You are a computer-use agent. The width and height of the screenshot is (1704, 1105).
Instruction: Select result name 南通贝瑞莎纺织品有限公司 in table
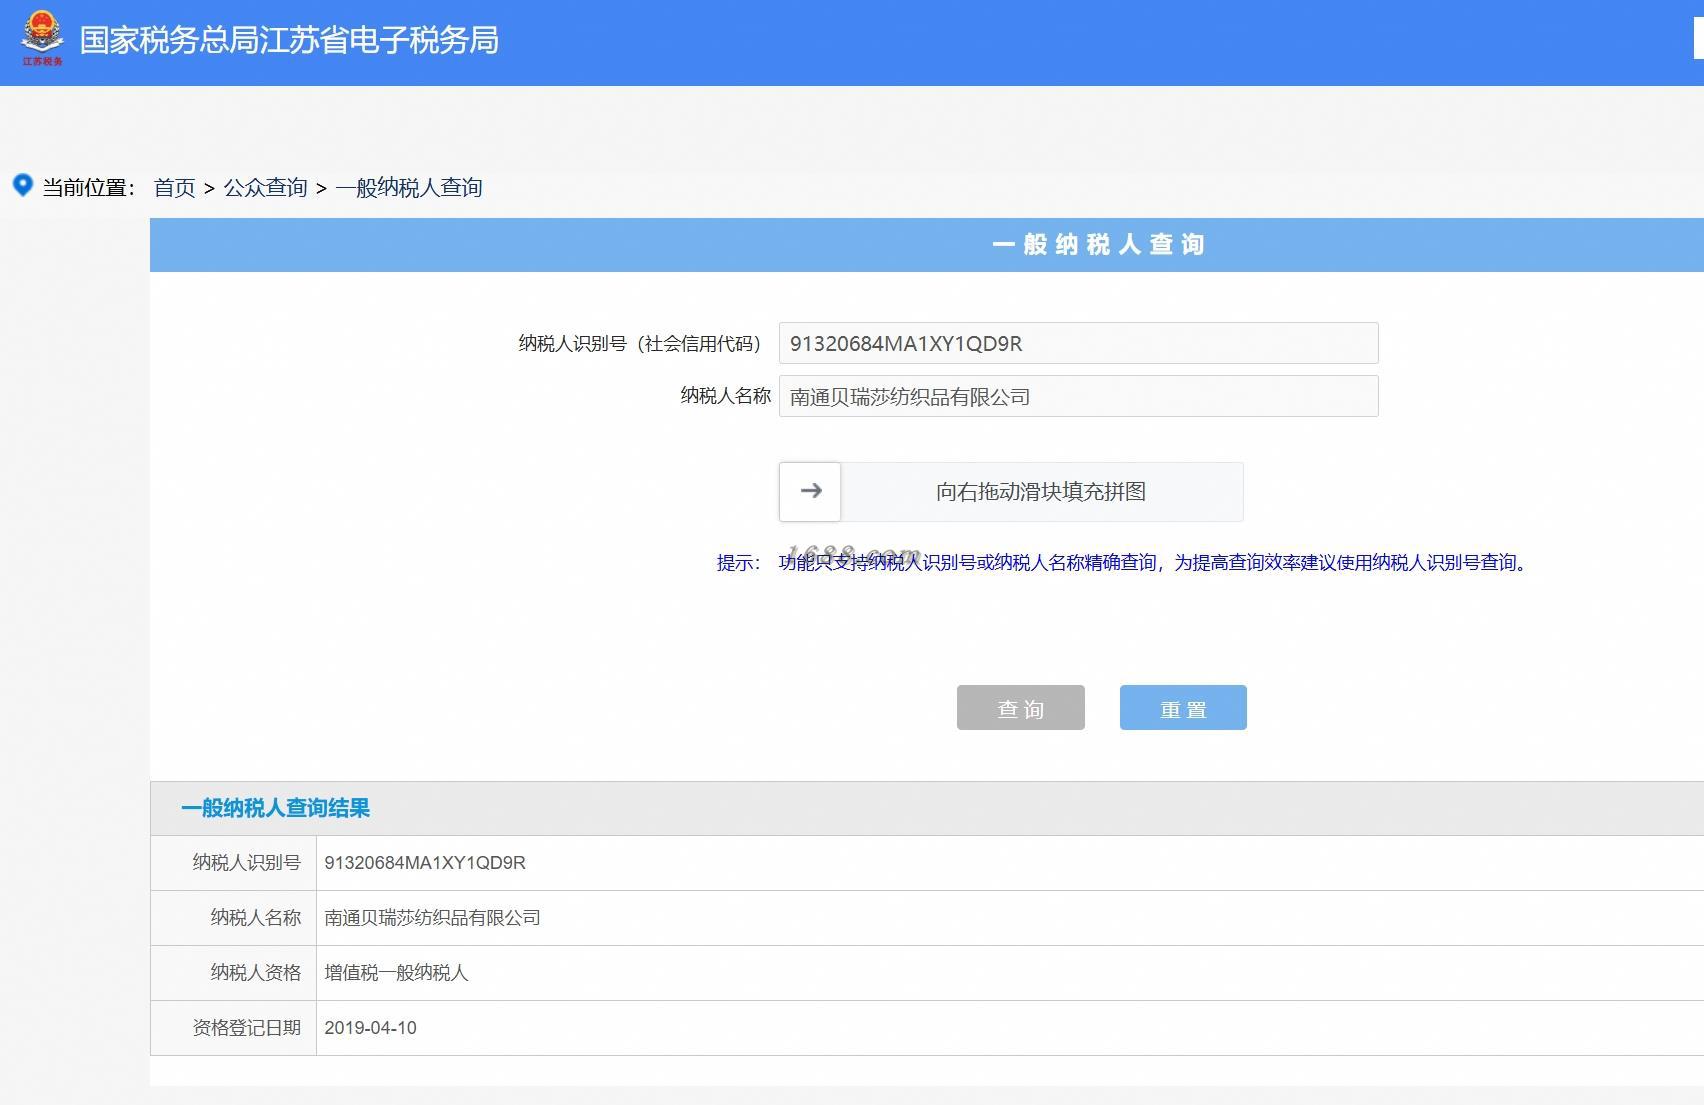click(x=432, y=918)
